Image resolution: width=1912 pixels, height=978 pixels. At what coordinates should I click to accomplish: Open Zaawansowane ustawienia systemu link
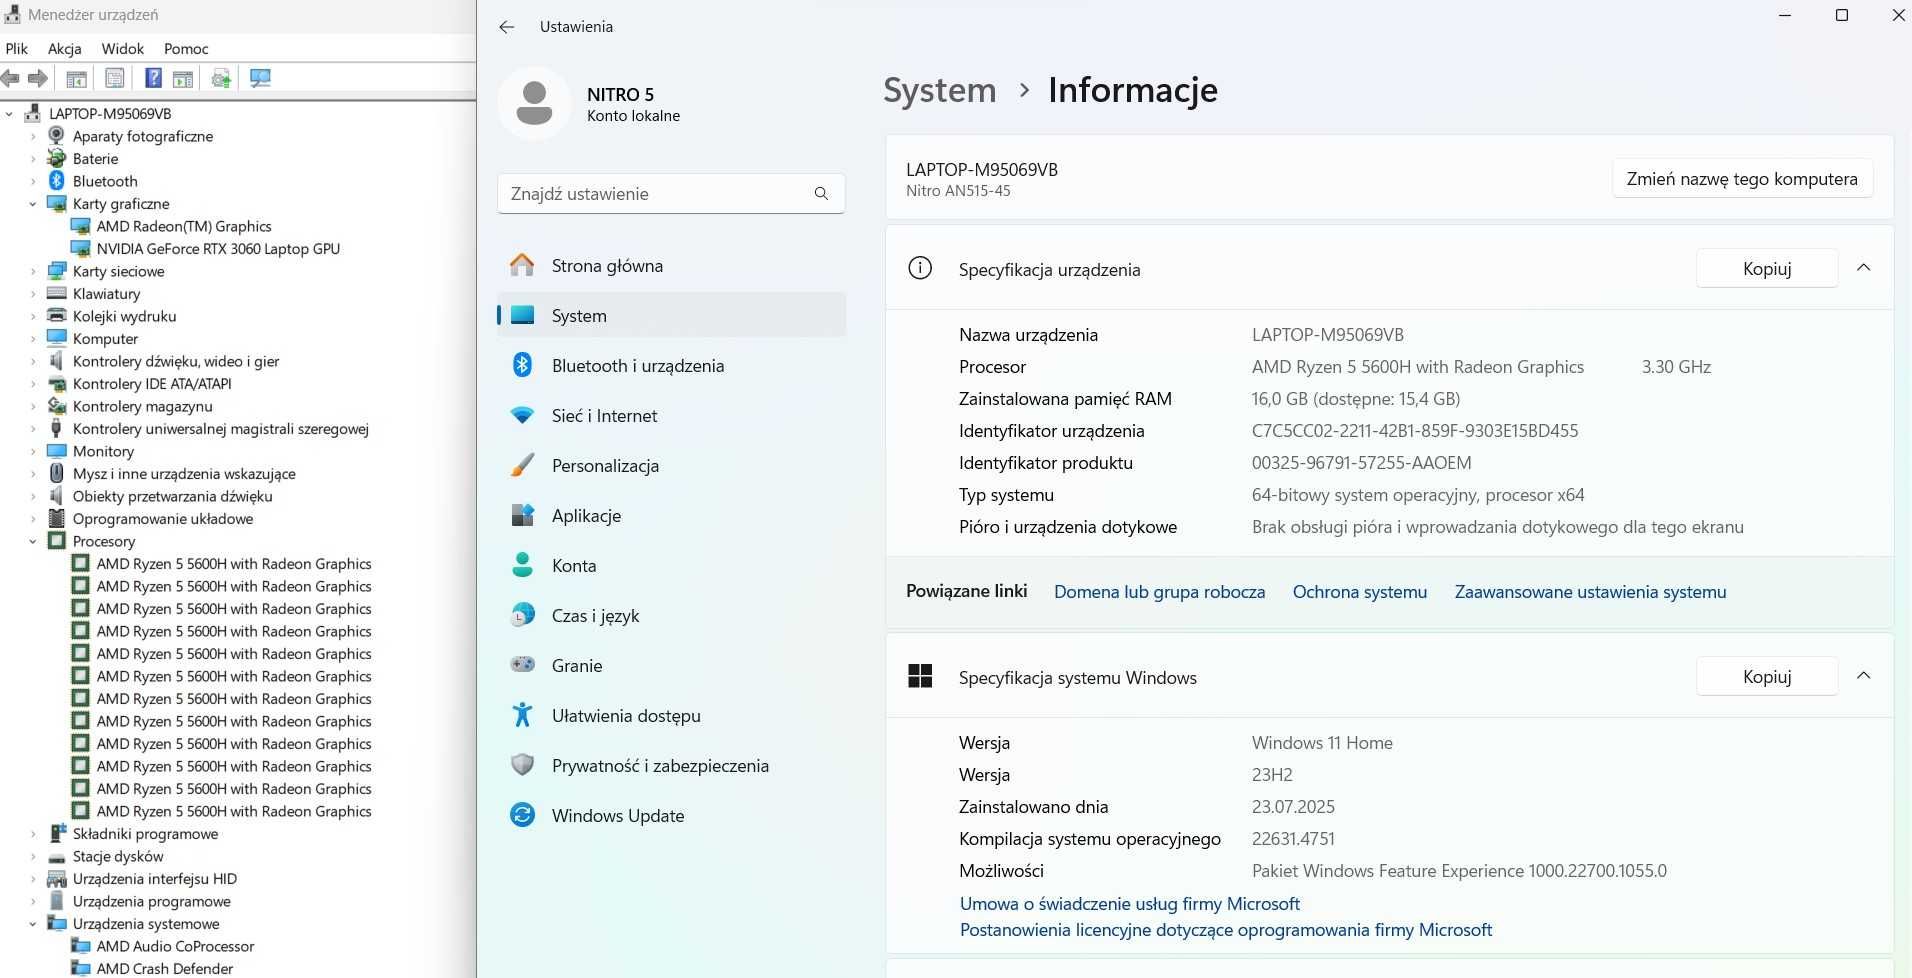(1590, 592)
